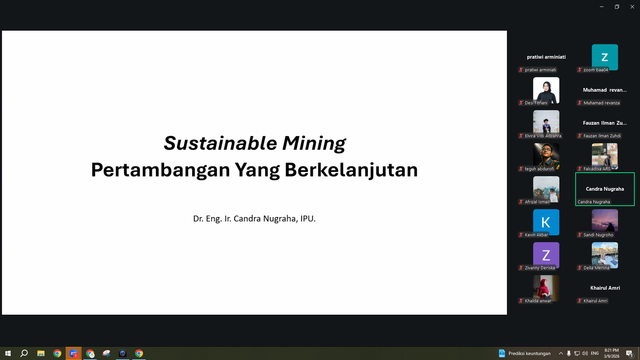Click muted mic icon beside Fauzan Ilman Zuhdi
This screenshot has height=360, width=640.
(x=580, y=136)
